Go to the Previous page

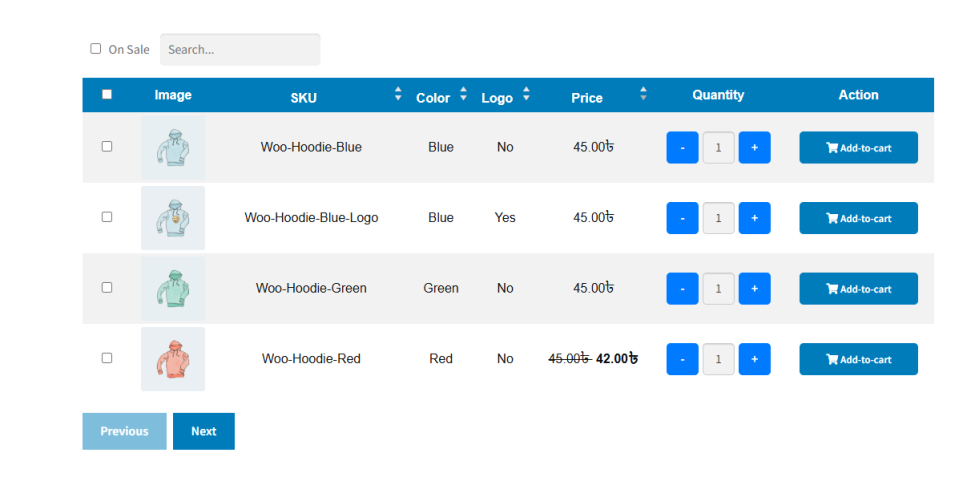pos(124,431)
